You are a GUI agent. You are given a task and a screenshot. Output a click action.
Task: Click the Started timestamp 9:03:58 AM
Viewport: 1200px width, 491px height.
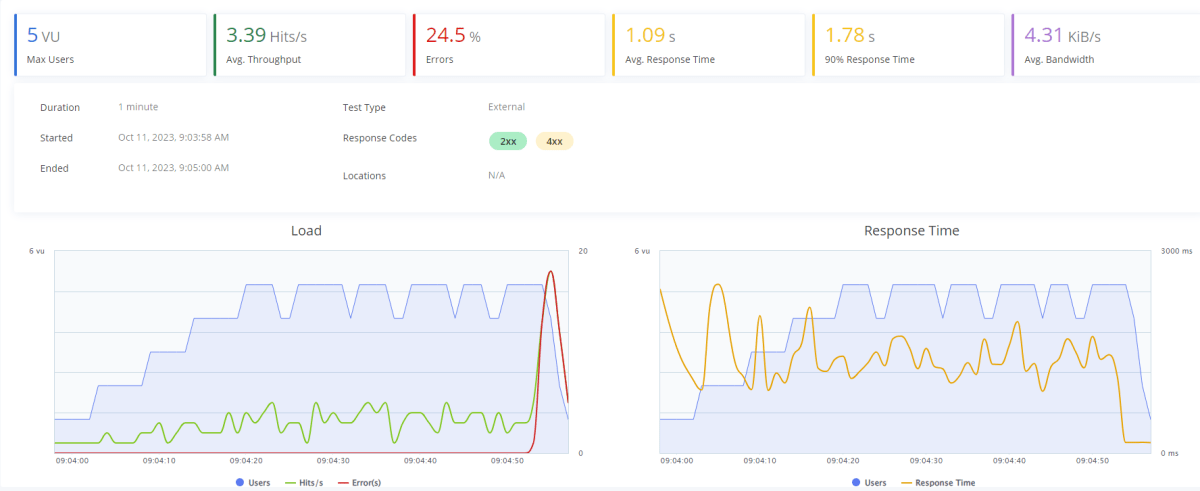coord(173,137)
